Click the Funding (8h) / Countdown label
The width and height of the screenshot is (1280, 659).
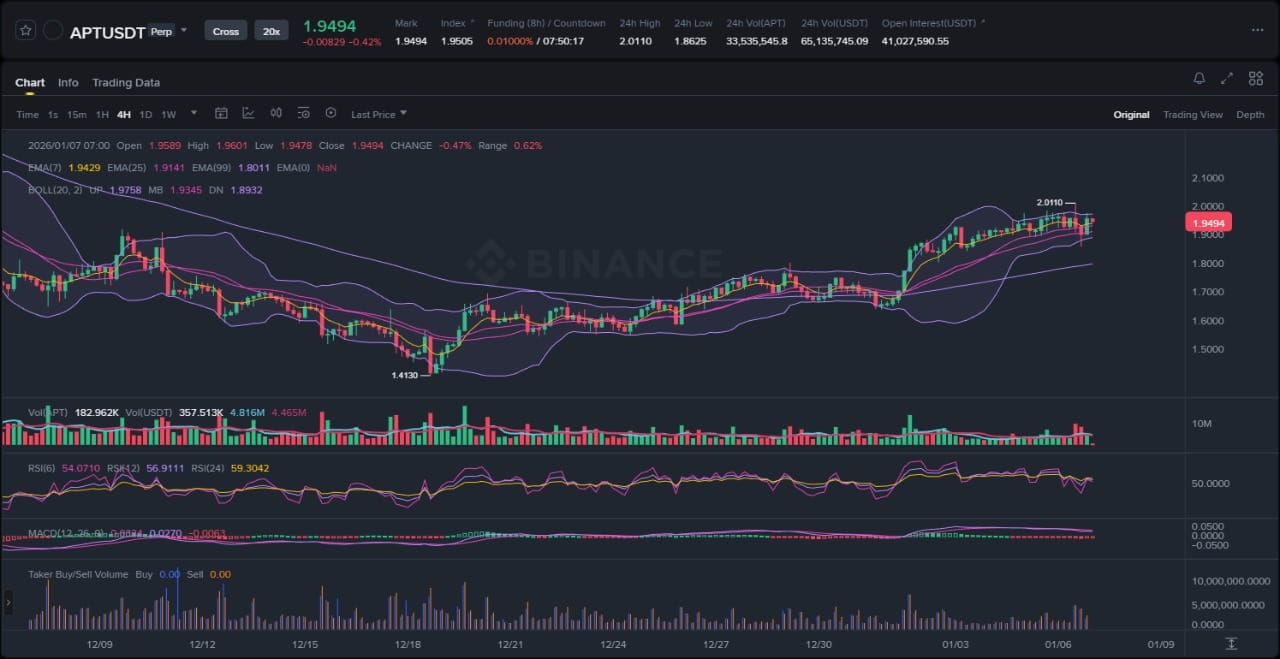click(546, 23)
